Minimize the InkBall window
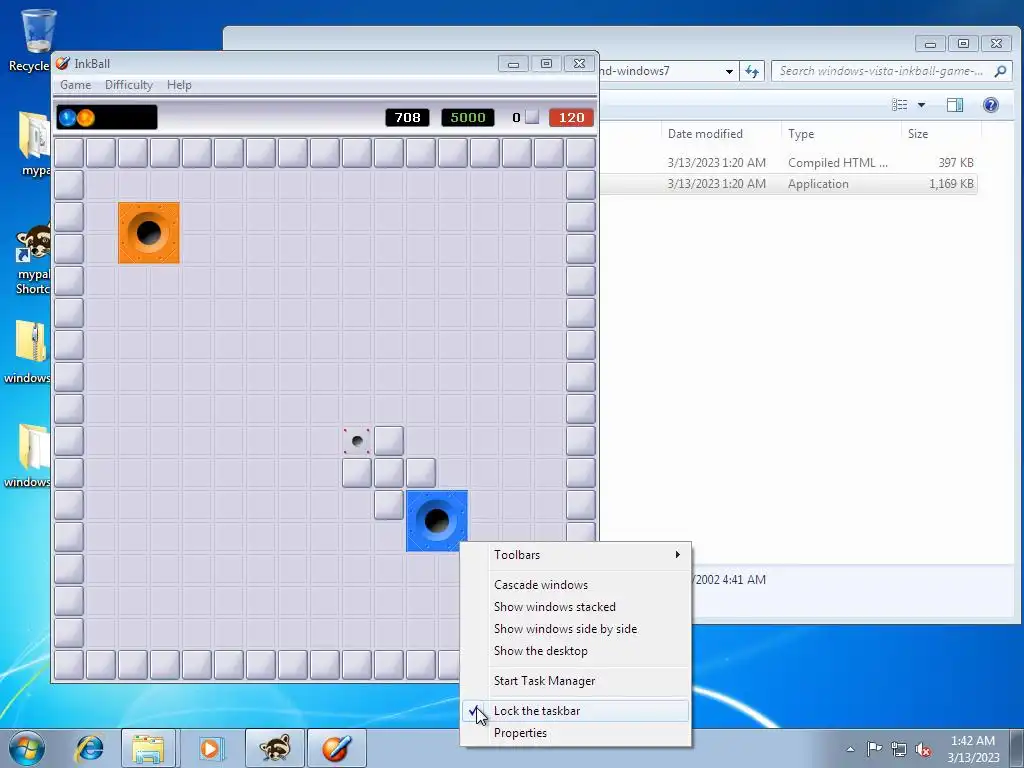 point(513,63)
